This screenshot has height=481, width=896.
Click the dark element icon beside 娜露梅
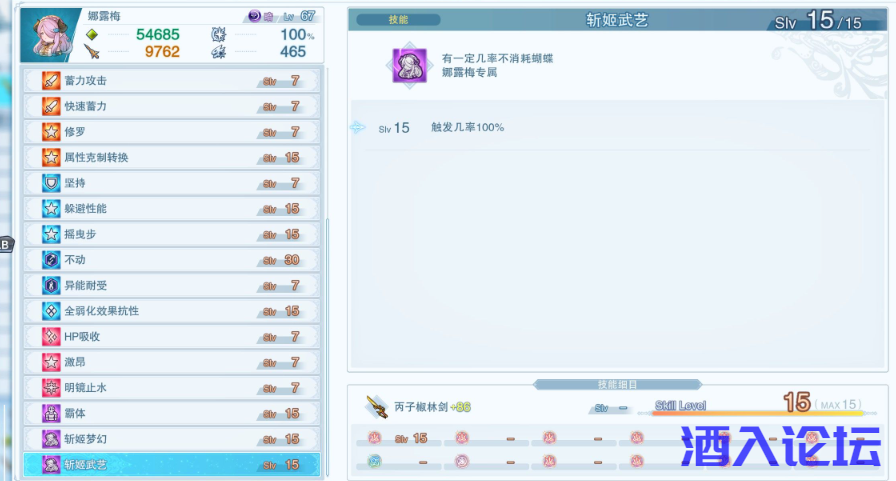pos(255,17)
